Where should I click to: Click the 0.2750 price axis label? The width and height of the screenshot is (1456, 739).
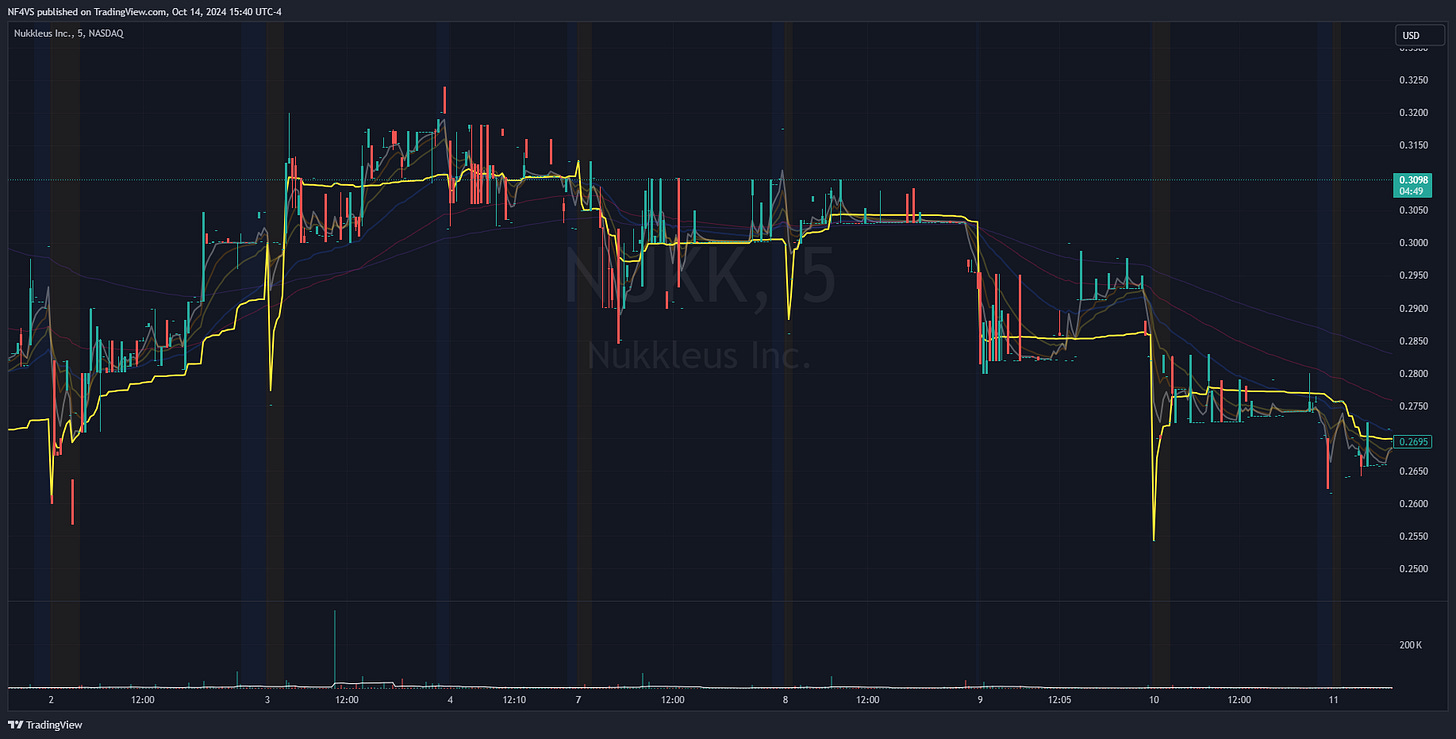(x=1414, y=406)
